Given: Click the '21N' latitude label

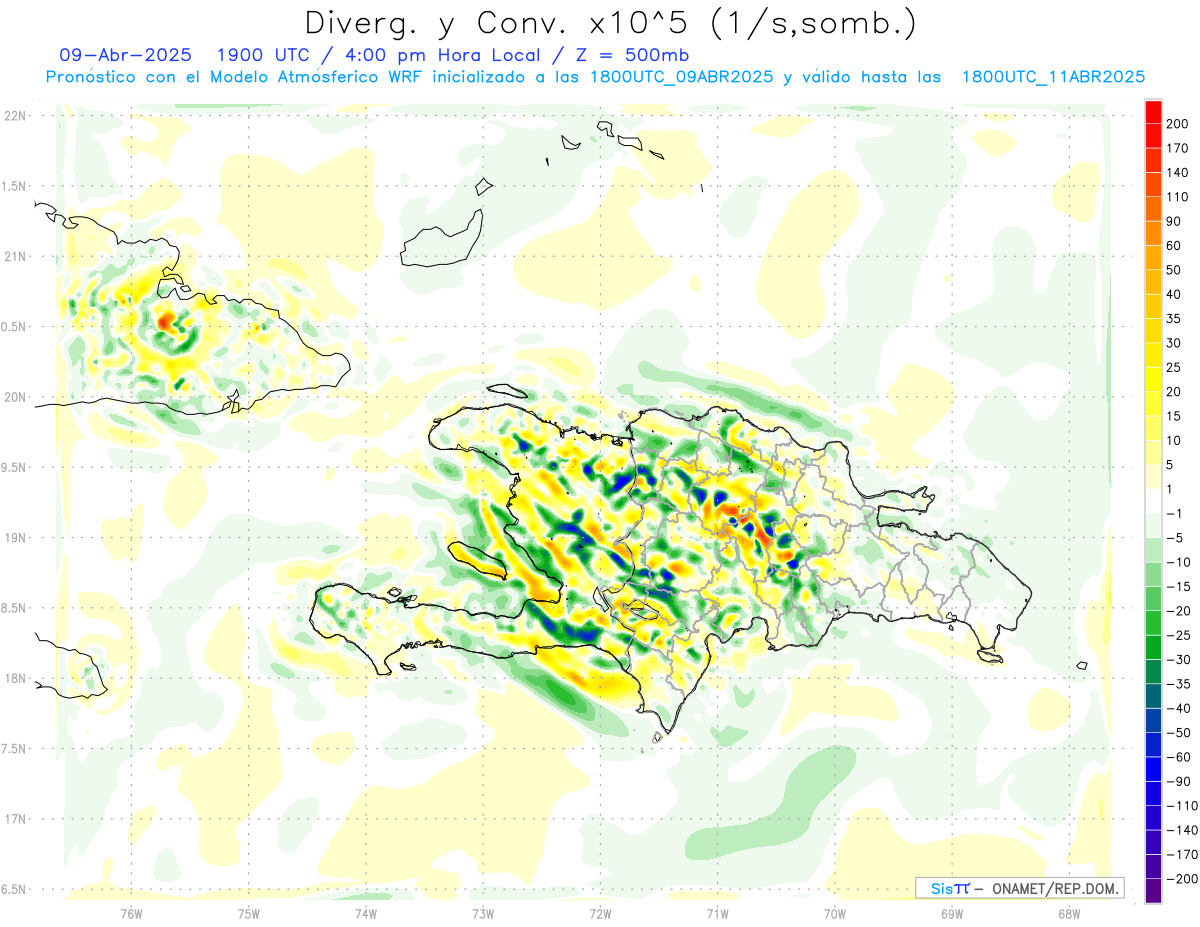Looking at the screenshot, I should click(x=14, y=257).
